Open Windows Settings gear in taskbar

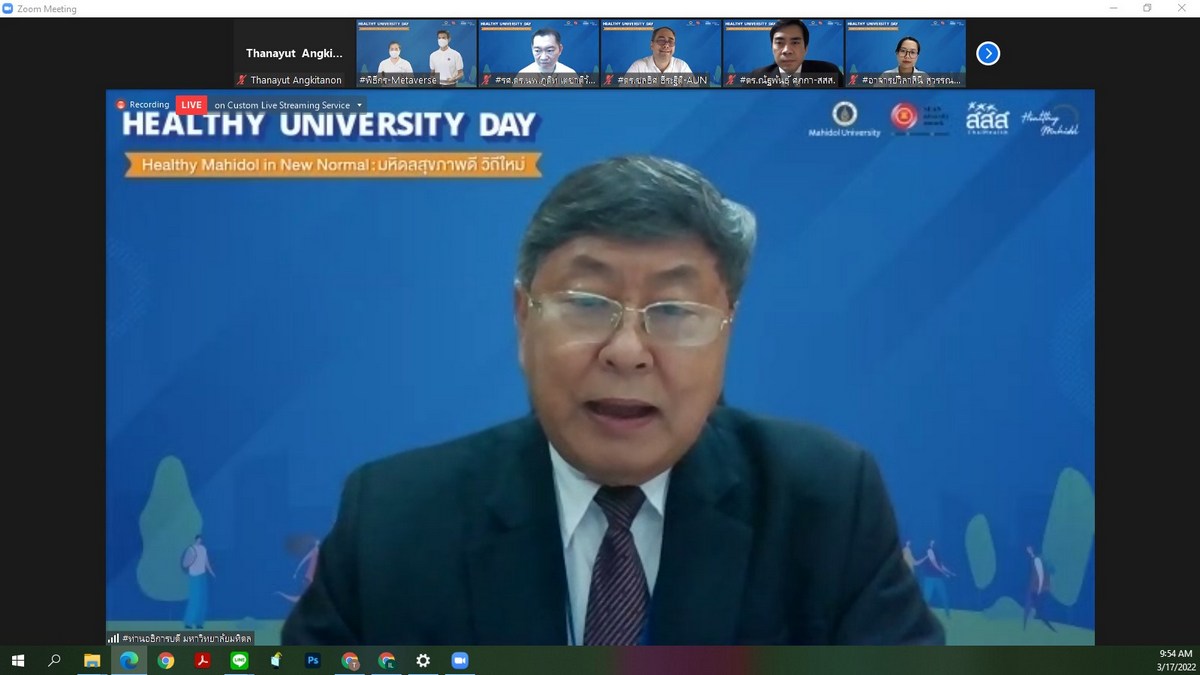423,660
